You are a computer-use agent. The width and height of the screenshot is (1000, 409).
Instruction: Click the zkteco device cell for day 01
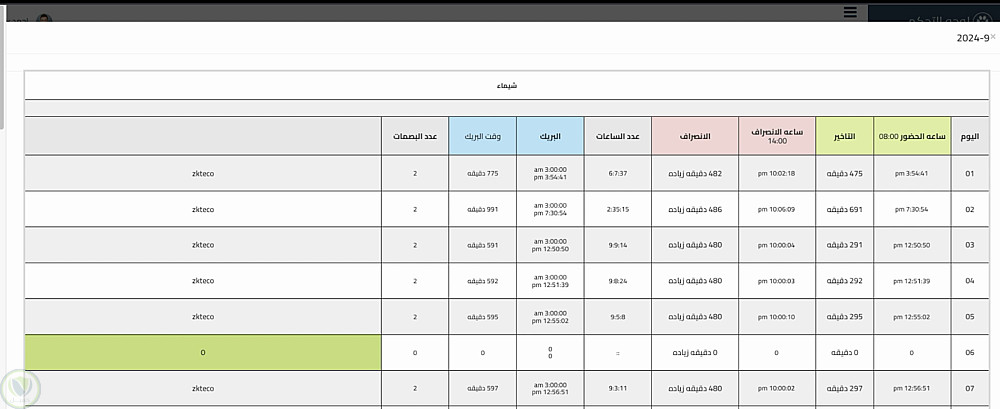[x=203, y=174]
